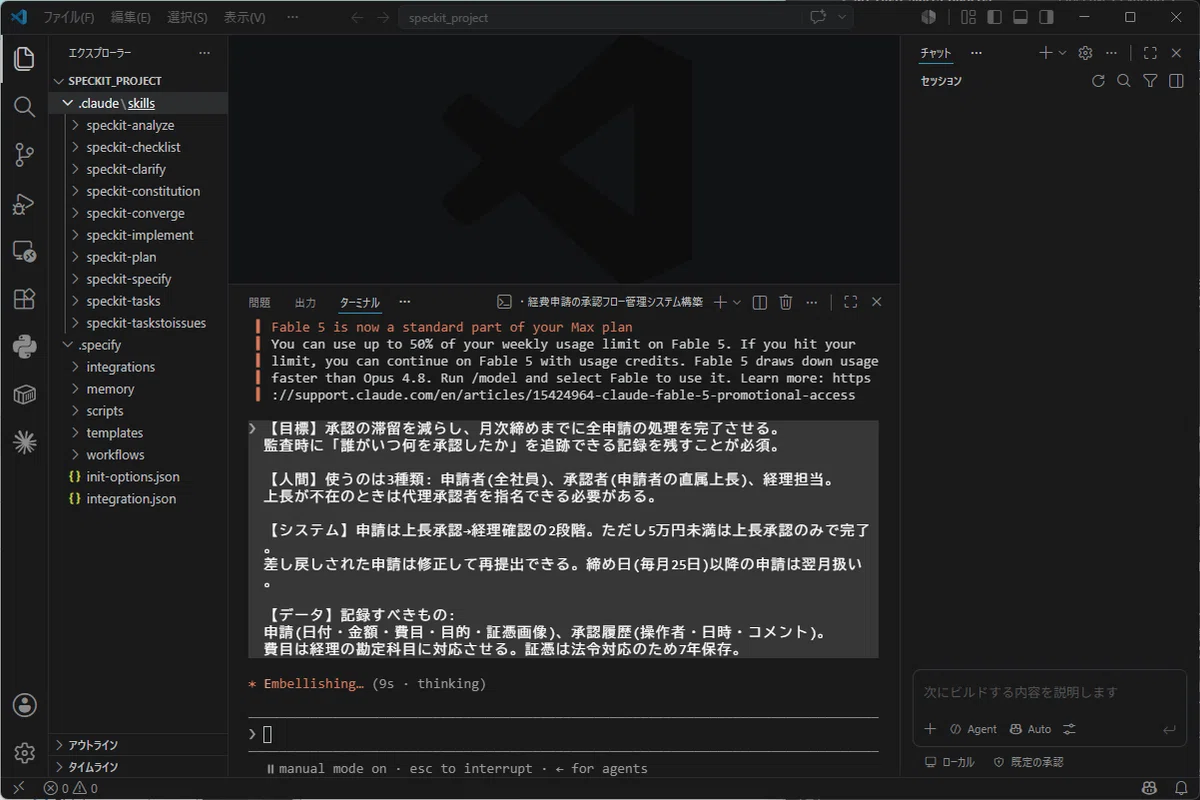Open new terminal profile dropdown arrow

click(737, 302)
